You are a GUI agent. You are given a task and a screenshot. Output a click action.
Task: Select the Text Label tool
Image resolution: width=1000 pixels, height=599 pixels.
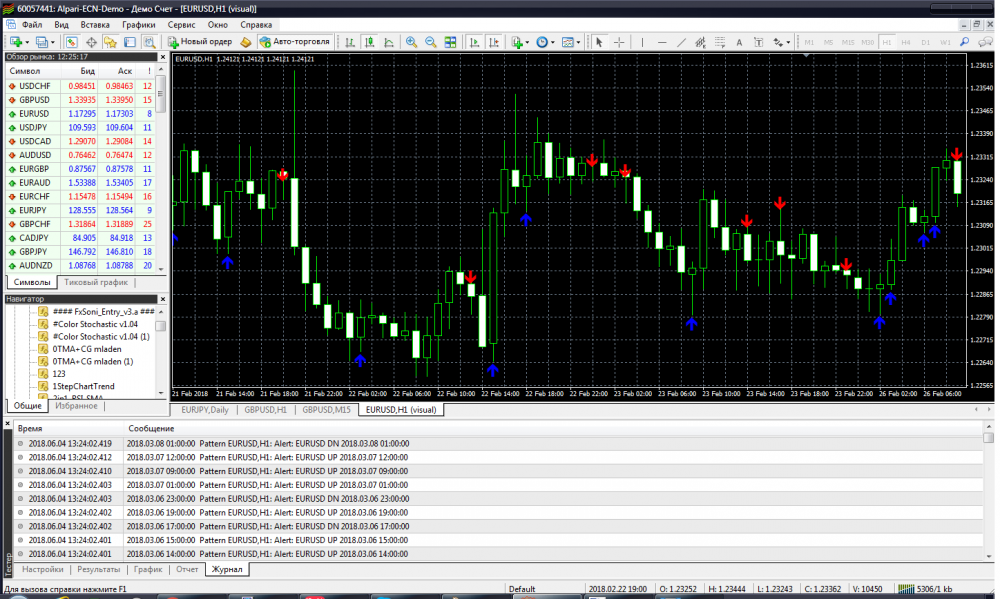(758, 42)
